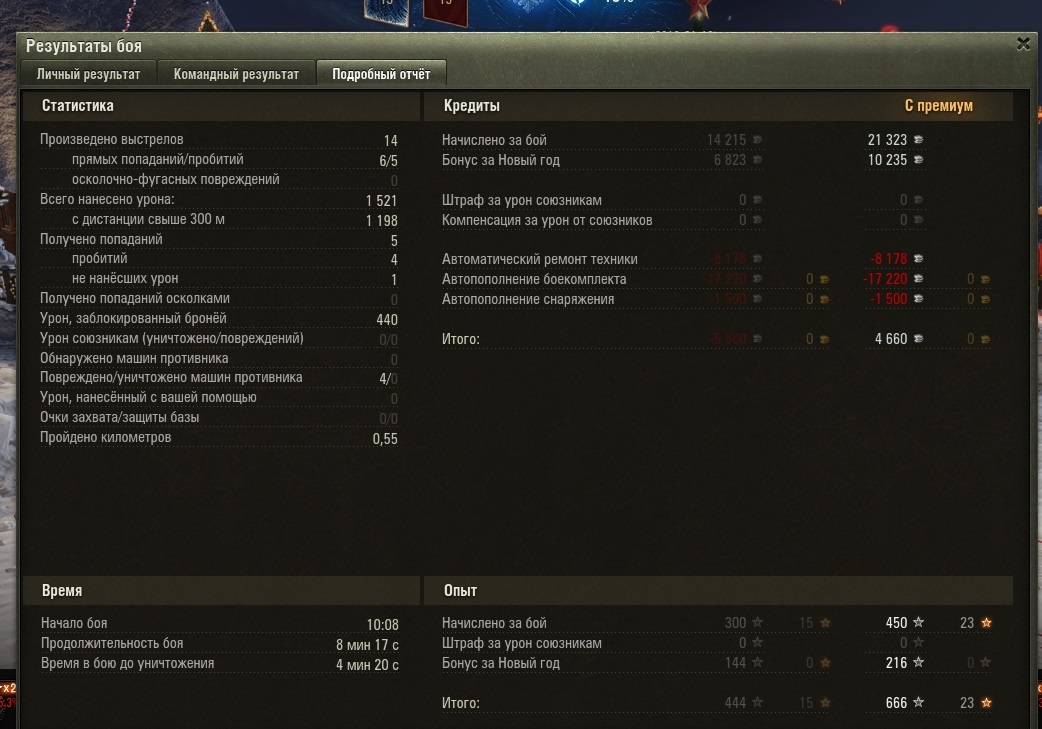This screenshot has width=1042, height=729.
Task: Close the Результаты боя window
Action: pyautogui.click(x=1023, y=45)
